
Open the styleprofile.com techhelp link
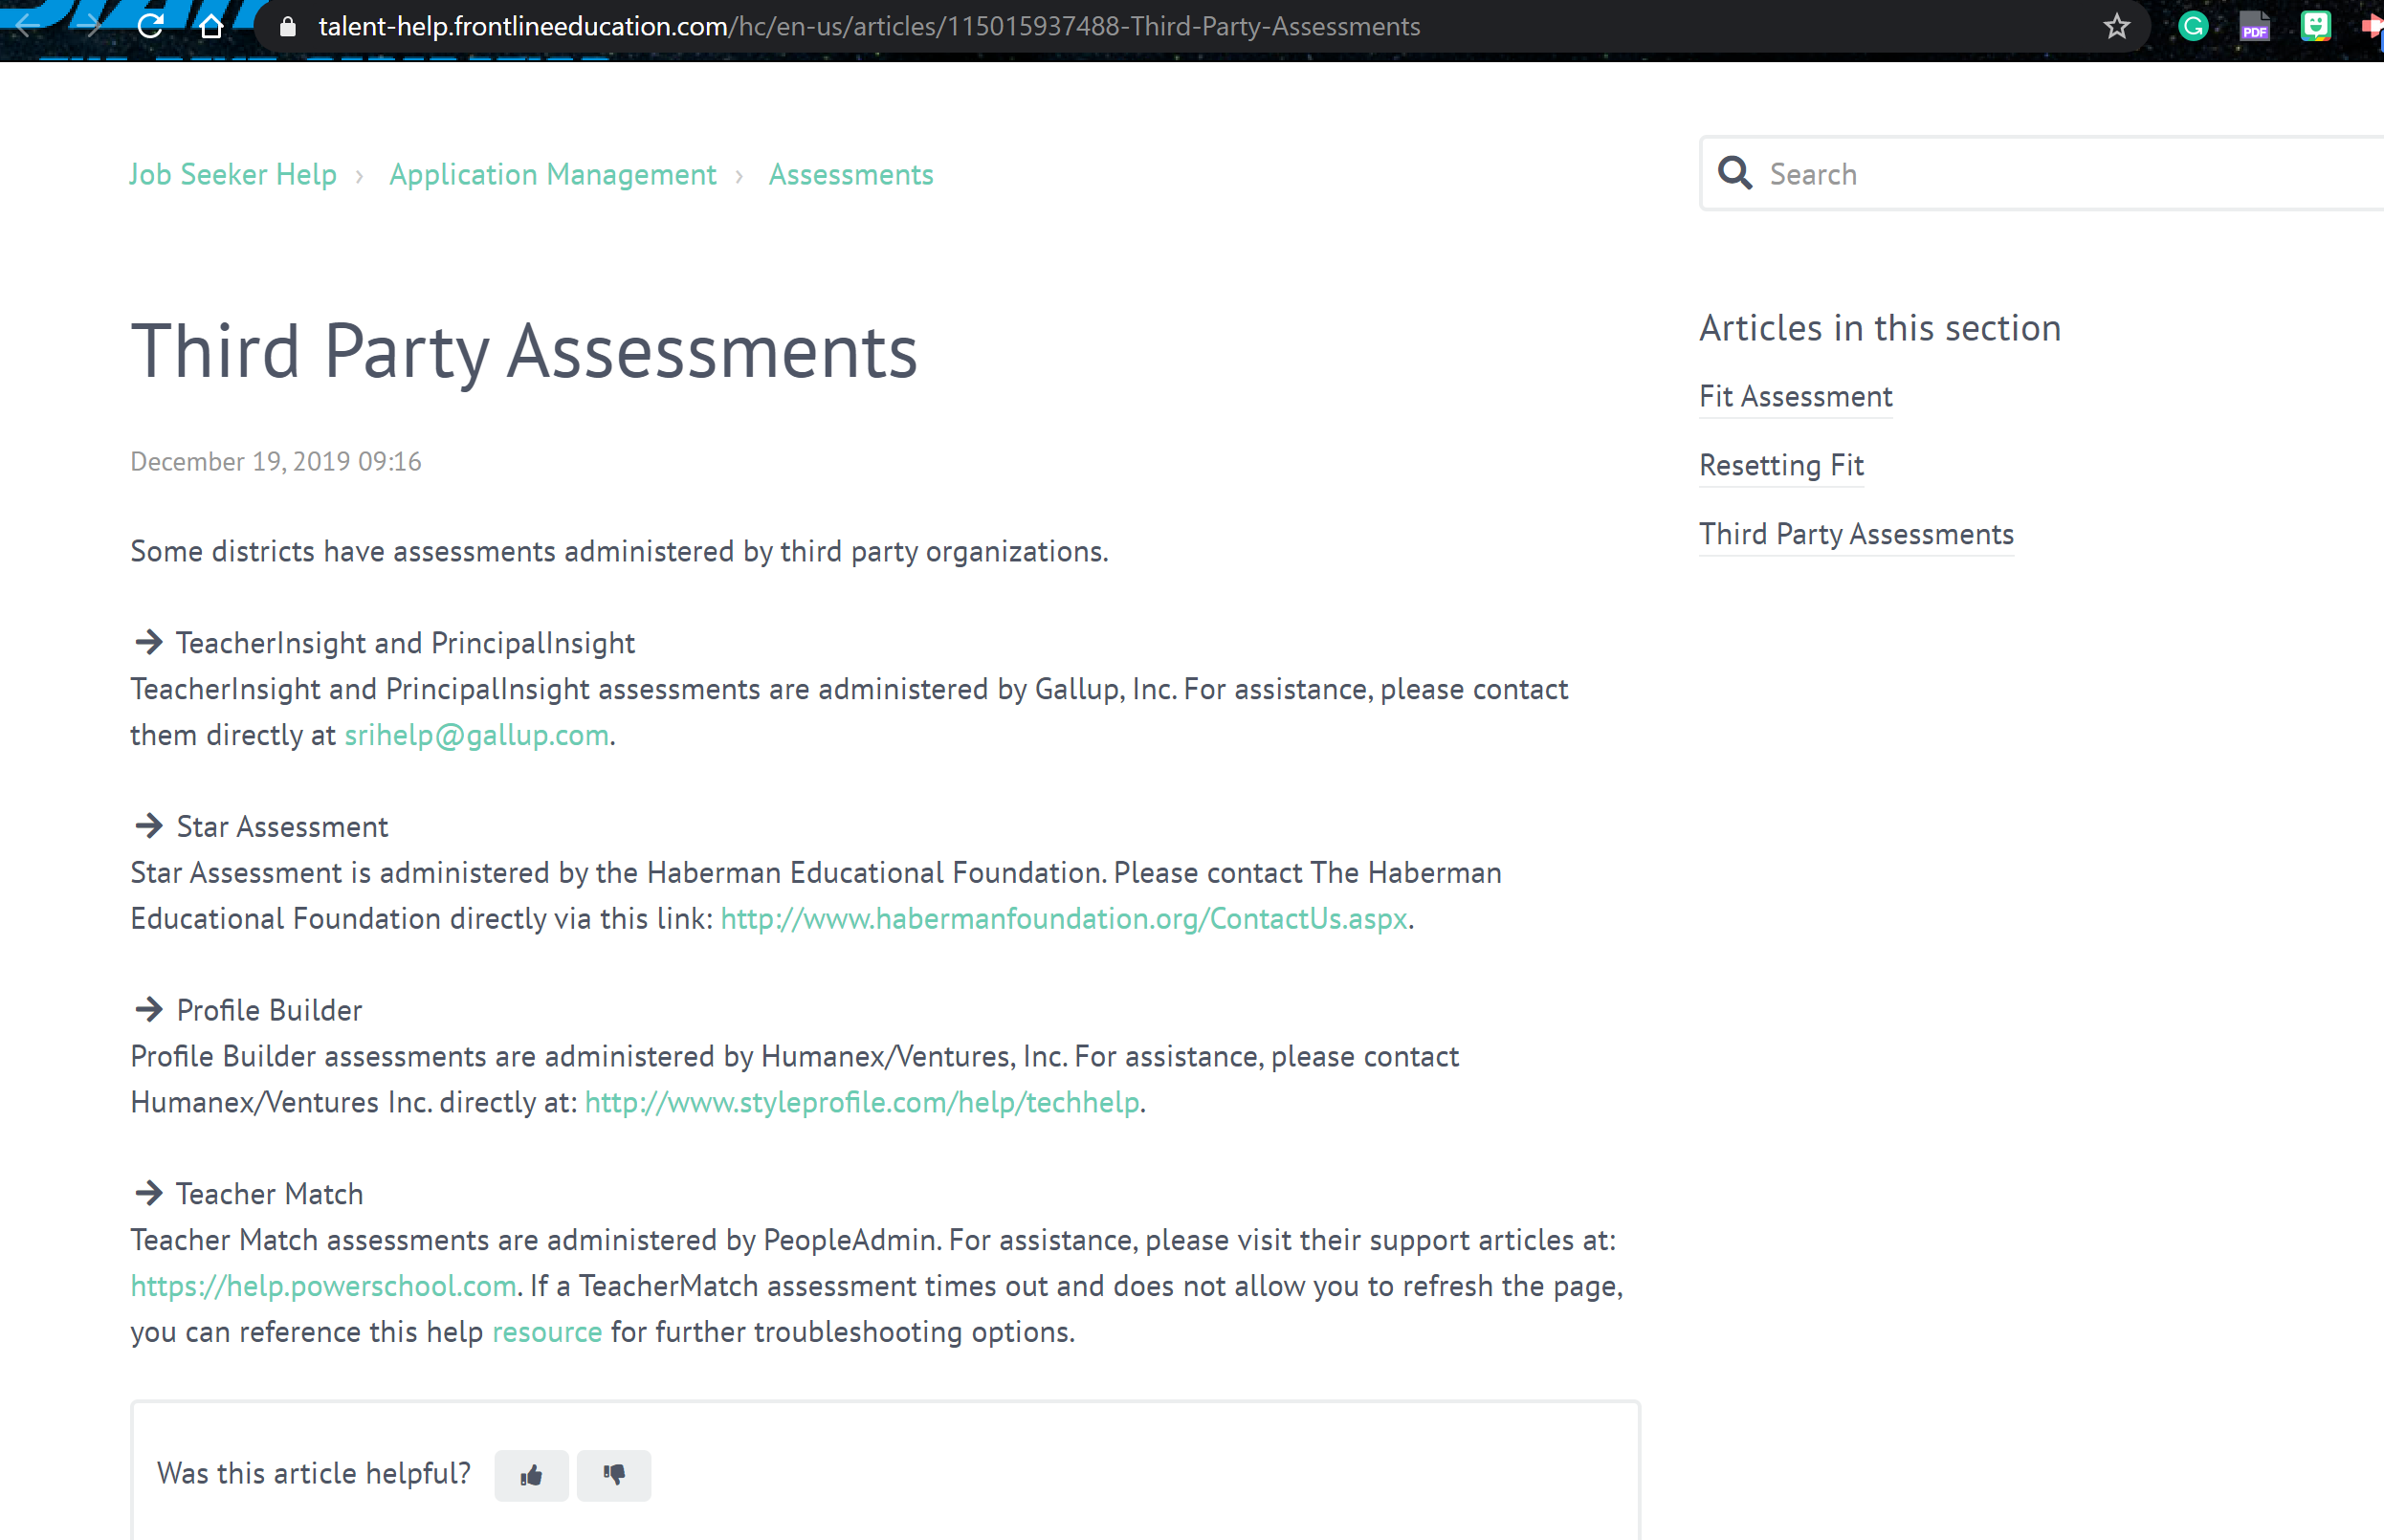pos(861,1102)
